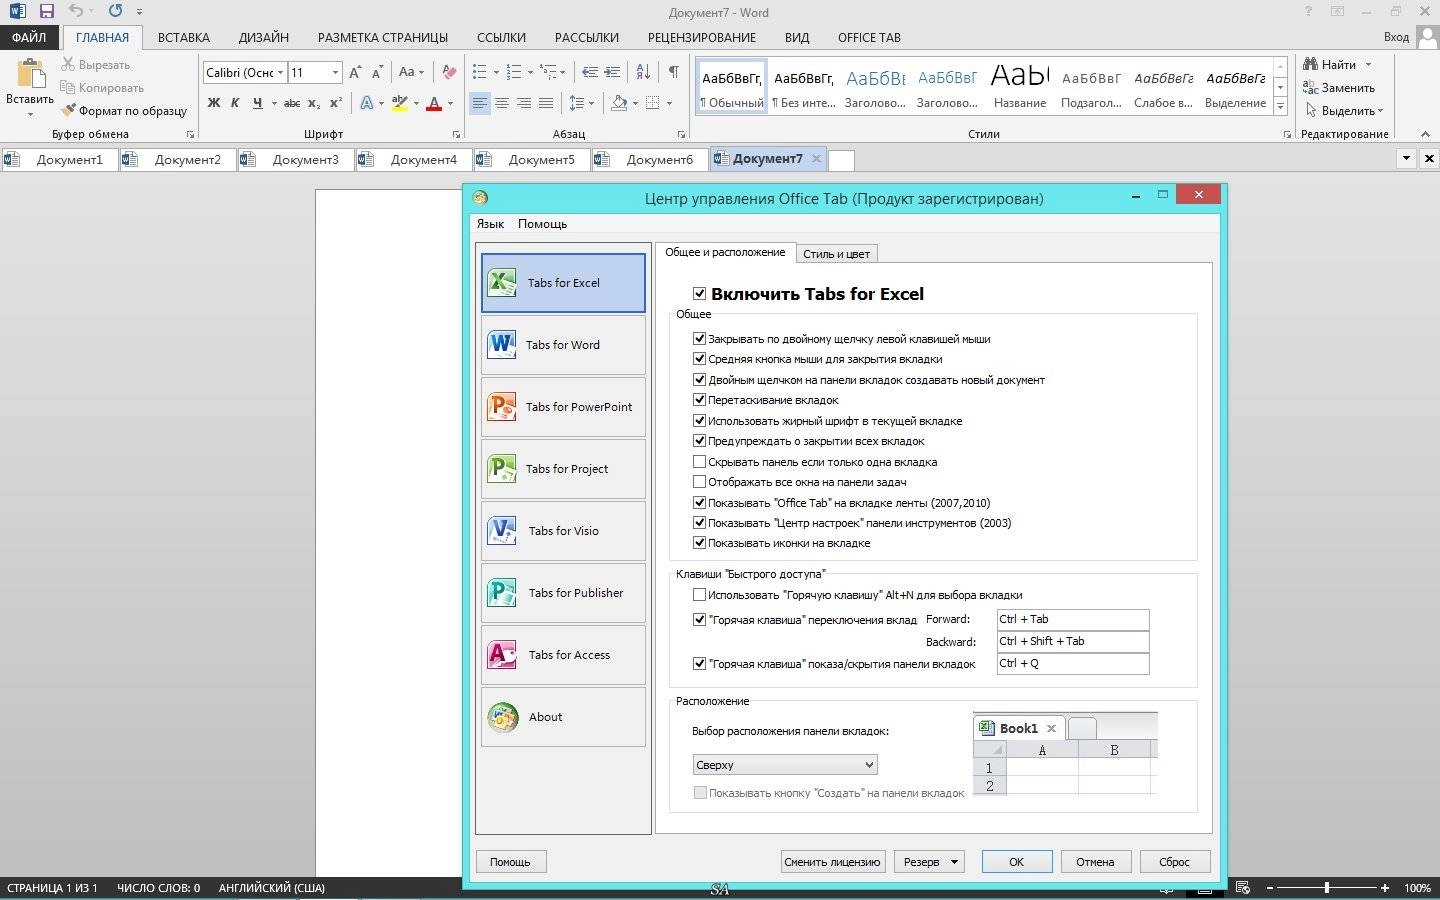Sort text with A-Z icon
This screenshot has height=900, width=1440.
[643, 72]
